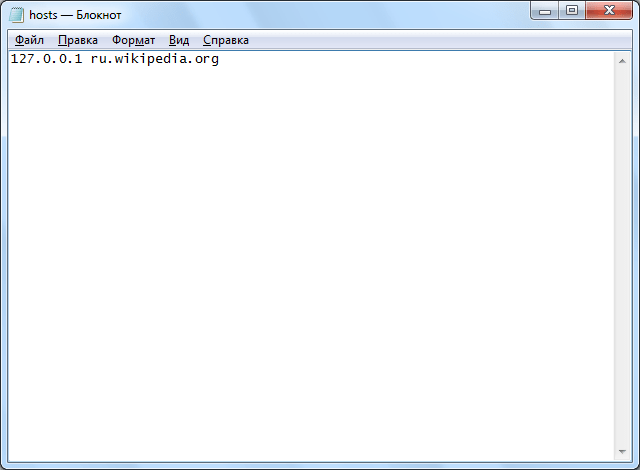Close the hosts Notepad window
Image resolution: width=640 pixels, height=470 pixels.
tap(609, 10)
